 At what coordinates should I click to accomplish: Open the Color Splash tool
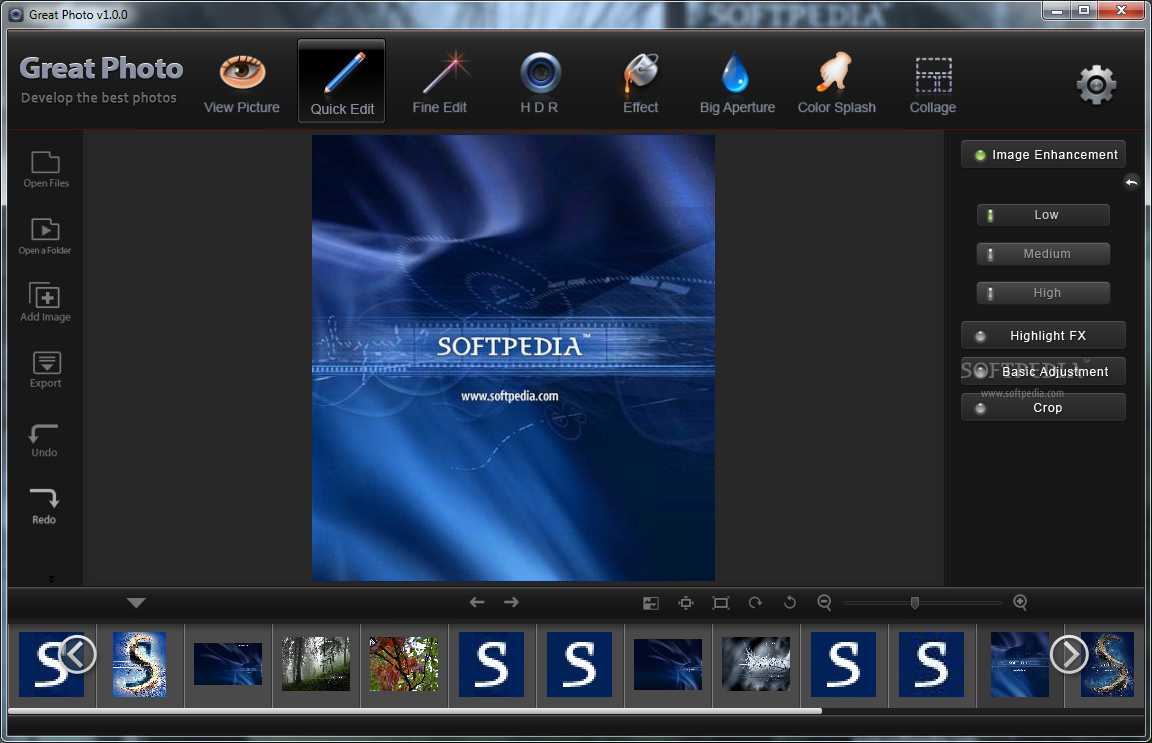pyautogui.click(x=836, y=85)
